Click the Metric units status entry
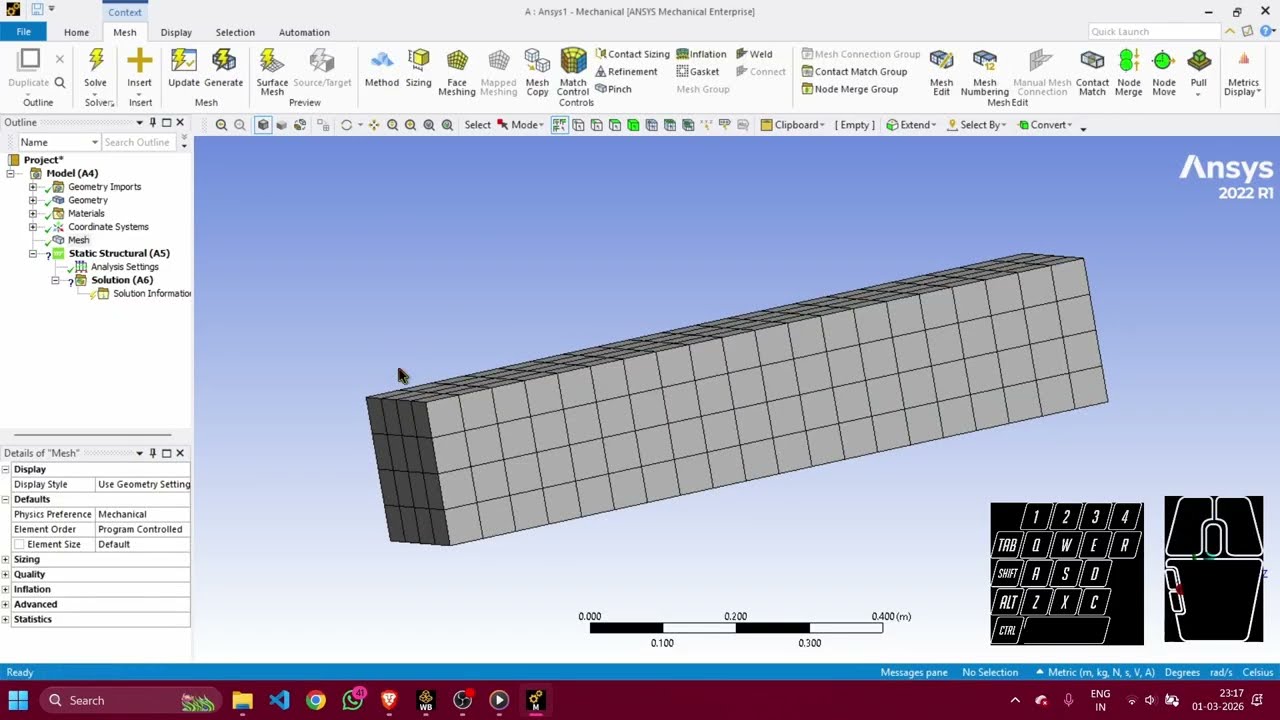1280x720 pixels. click(1096, 672)
